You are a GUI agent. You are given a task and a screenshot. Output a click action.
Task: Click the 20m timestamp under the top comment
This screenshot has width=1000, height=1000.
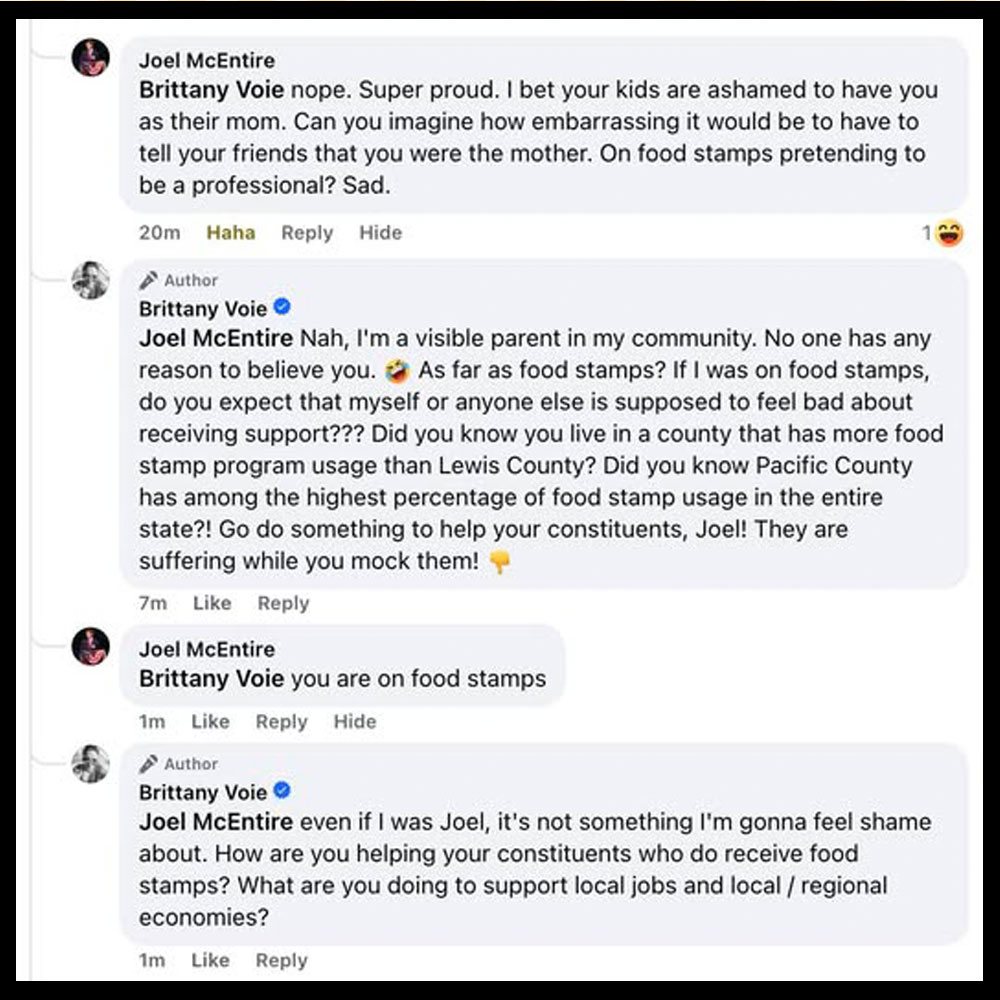click(x=159, y=233)
